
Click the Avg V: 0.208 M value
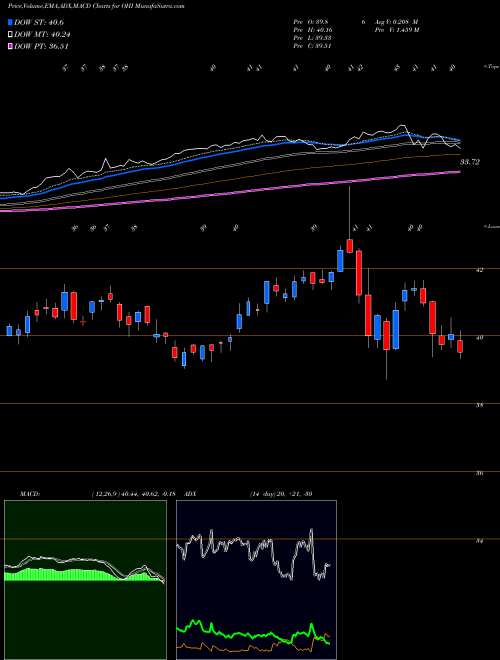[396, 22]
